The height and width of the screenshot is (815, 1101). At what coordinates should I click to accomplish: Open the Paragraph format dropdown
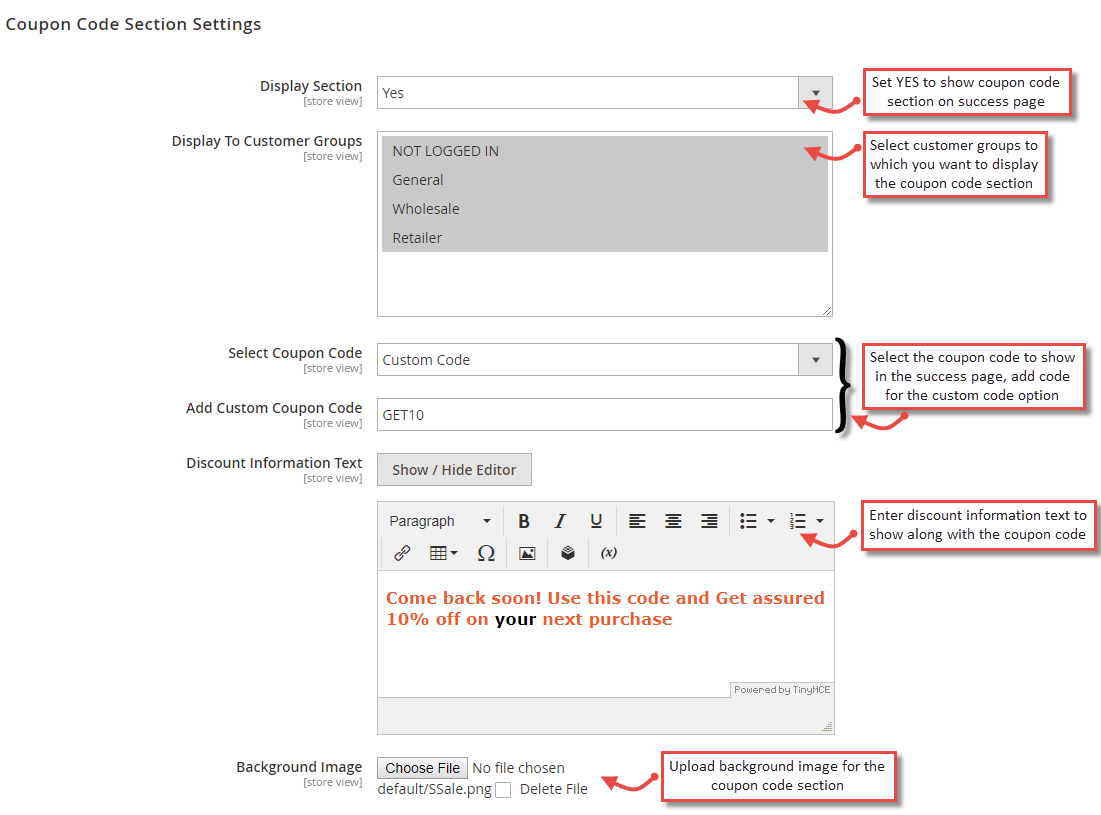(x=440, y=521)
